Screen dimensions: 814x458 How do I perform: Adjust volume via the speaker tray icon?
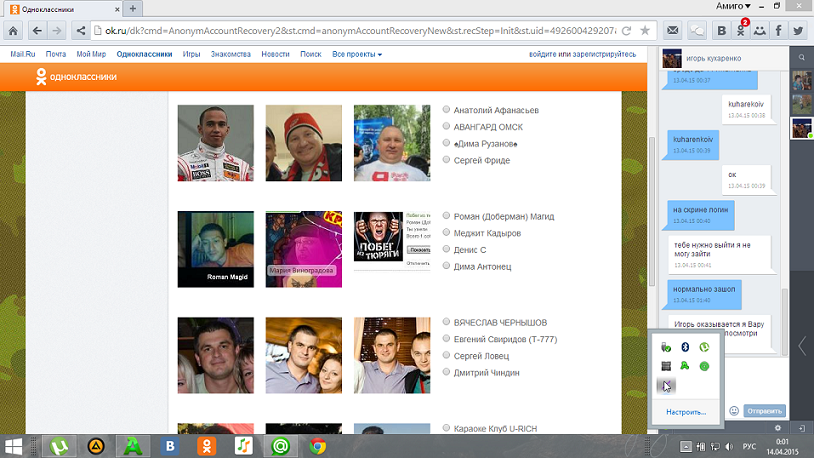coord(729,447)
